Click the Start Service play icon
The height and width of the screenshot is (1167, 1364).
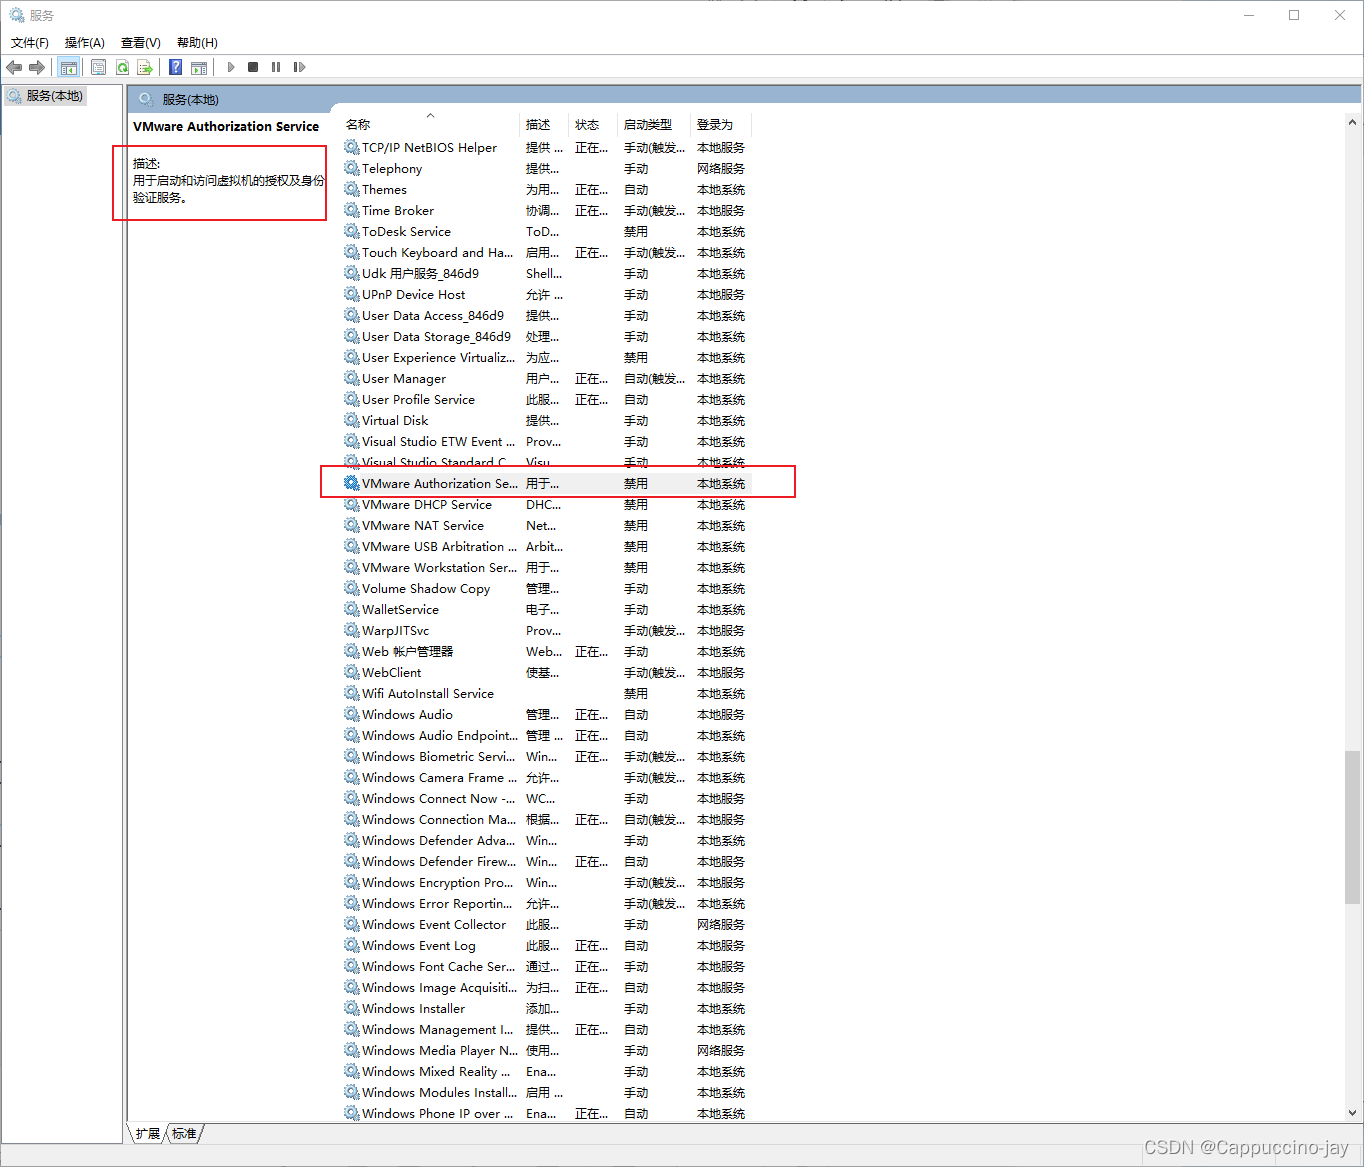[231, 67]
